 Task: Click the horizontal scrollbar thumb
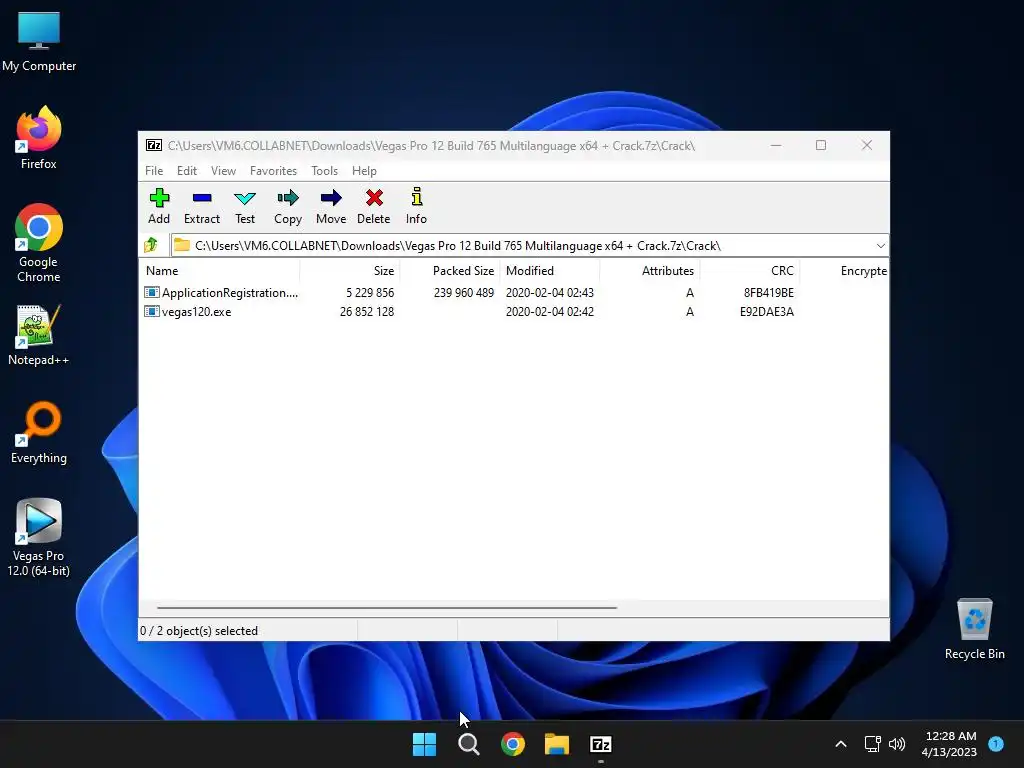(x=387, y=607)
